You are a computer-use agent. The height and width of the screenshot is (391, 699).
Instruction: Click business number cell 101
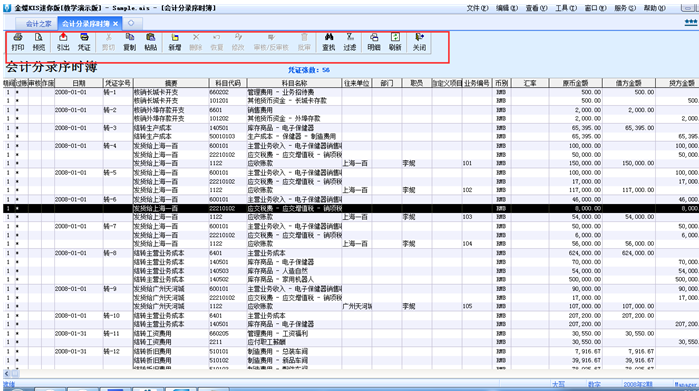pos(467,164)
